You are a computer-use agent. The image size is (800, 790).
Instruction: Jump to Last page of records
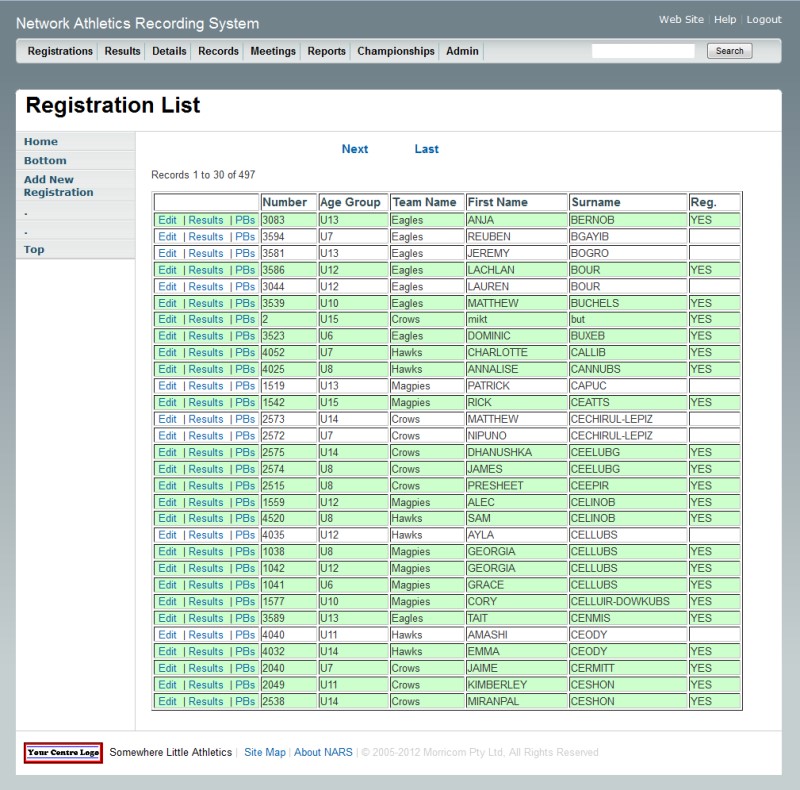tap(426, 149)
